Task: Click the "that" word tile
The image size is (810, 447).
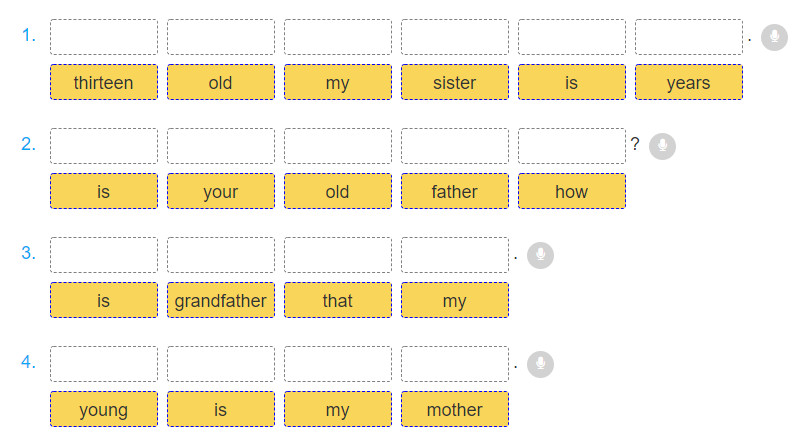Action: (338, 300)
